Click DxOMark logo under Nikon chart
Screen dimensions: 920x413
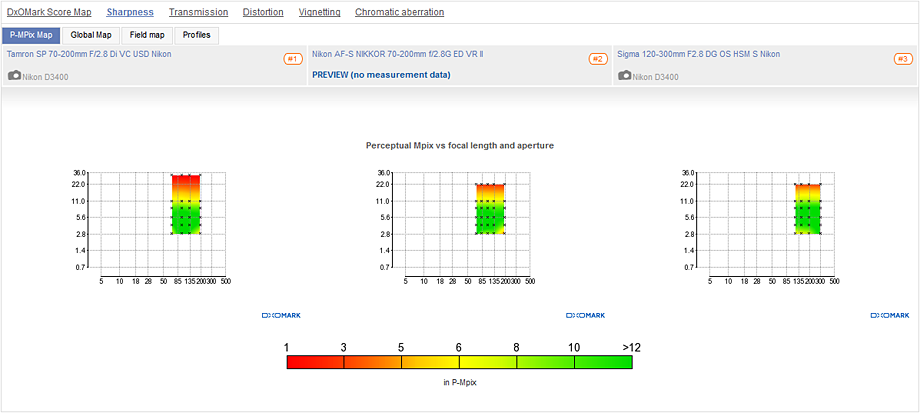pos(586,316)
